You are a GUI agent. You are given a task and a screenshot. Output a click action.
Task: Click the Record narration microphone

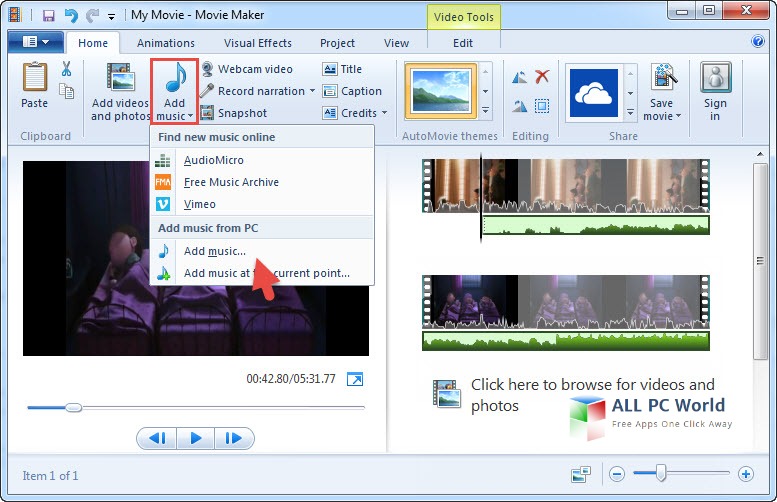coord(207,91)
